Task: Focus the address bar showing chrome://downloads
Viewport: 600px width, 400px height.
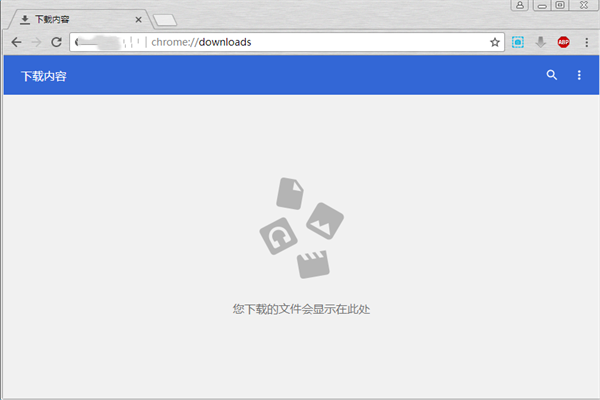Action: 300,42
